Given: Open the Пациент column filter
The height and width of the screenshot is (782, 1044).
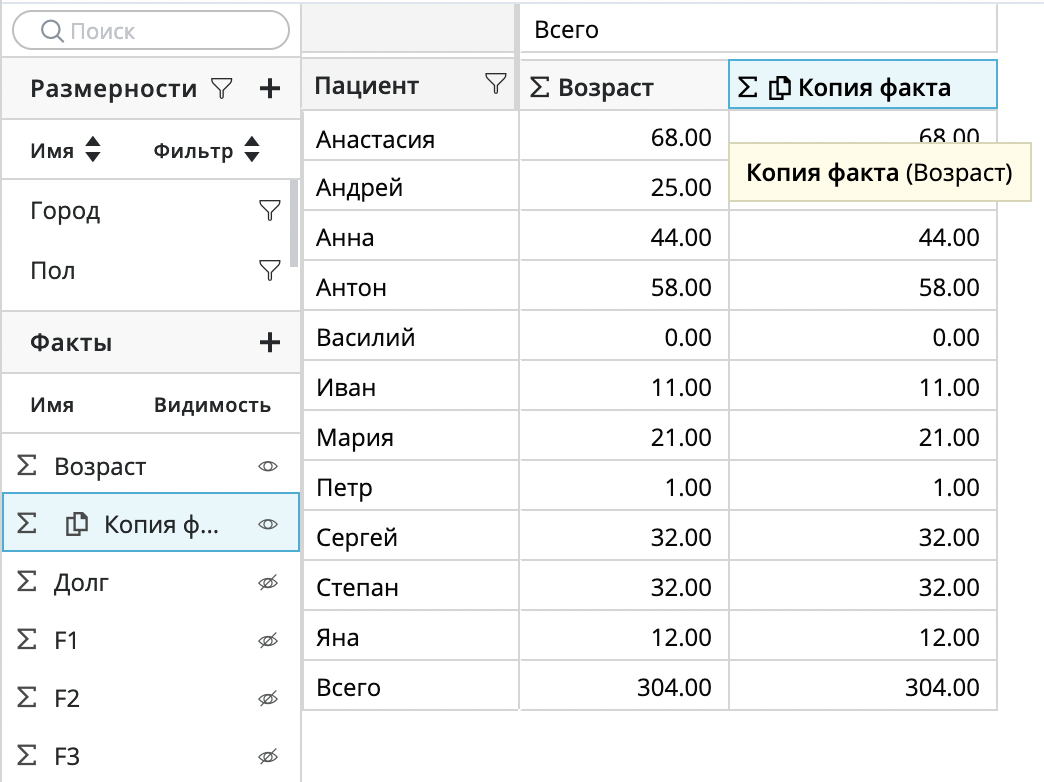Looking at the screenshot, I should 495,85.
